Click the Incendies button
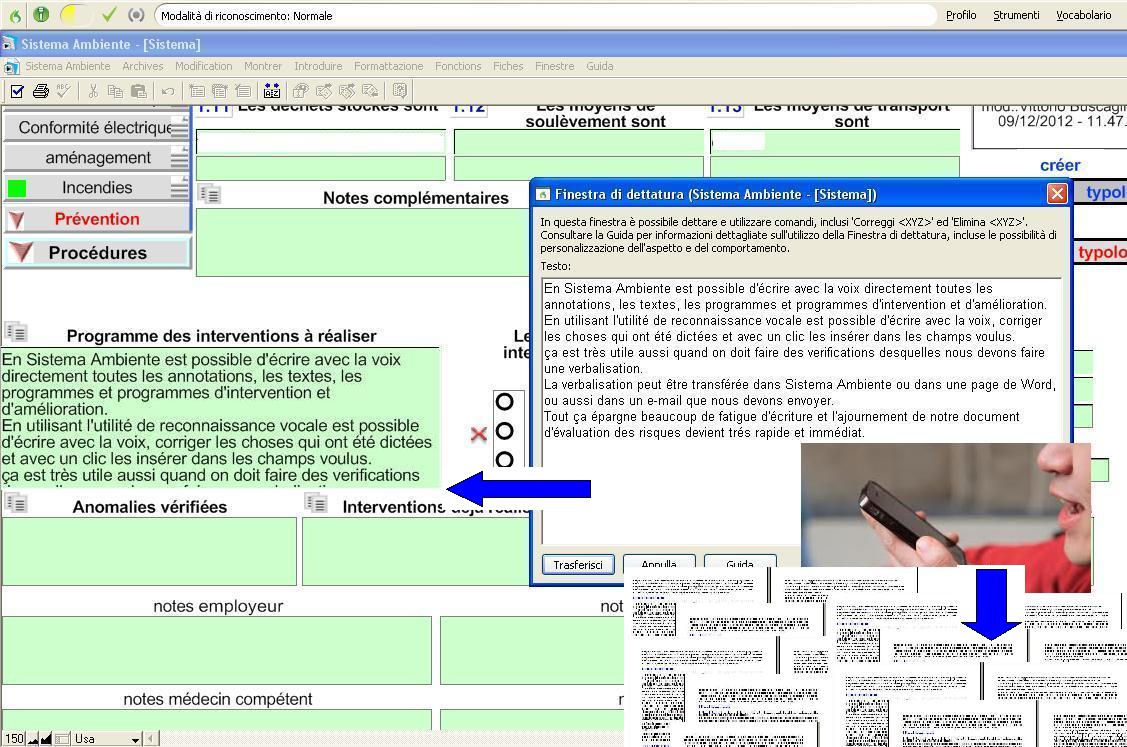1127x747 pixels. click(x=96, y=188)
